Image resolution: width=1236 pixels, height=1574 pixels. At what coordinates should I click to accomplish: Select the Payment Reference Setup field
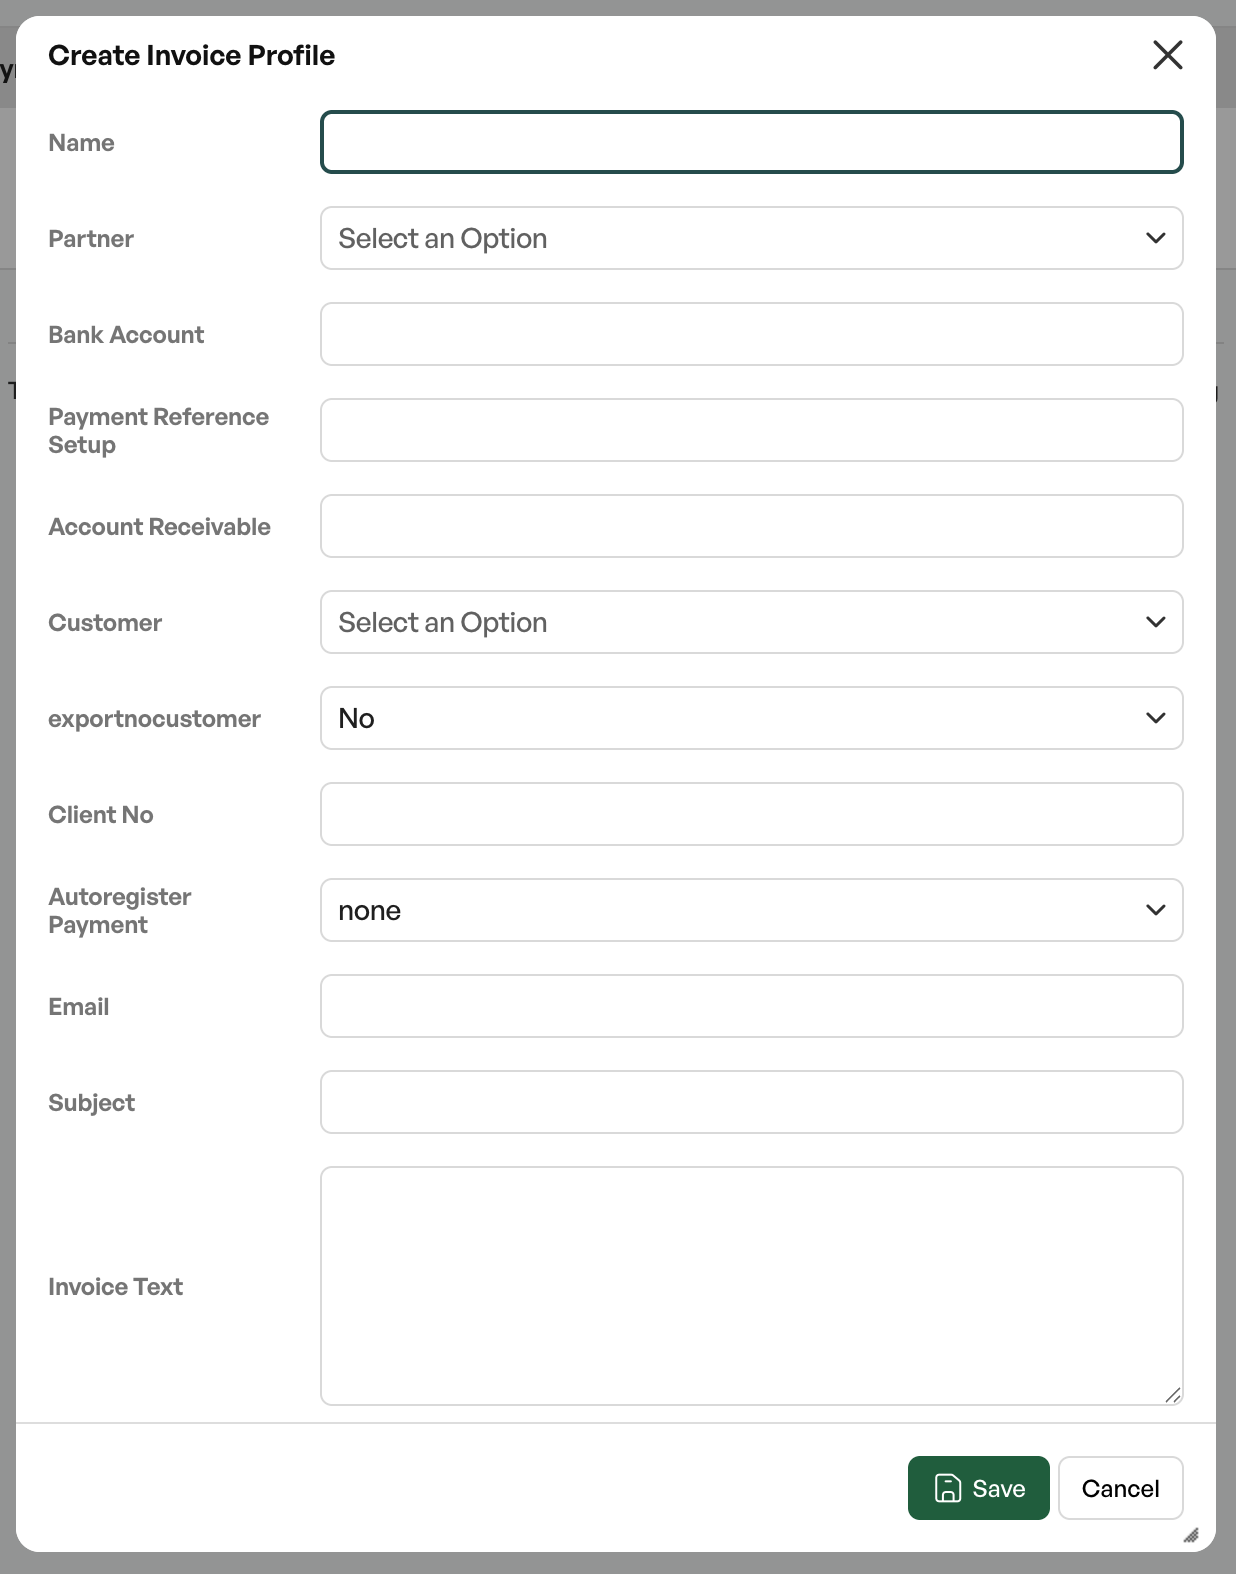[x=752, y=430]
